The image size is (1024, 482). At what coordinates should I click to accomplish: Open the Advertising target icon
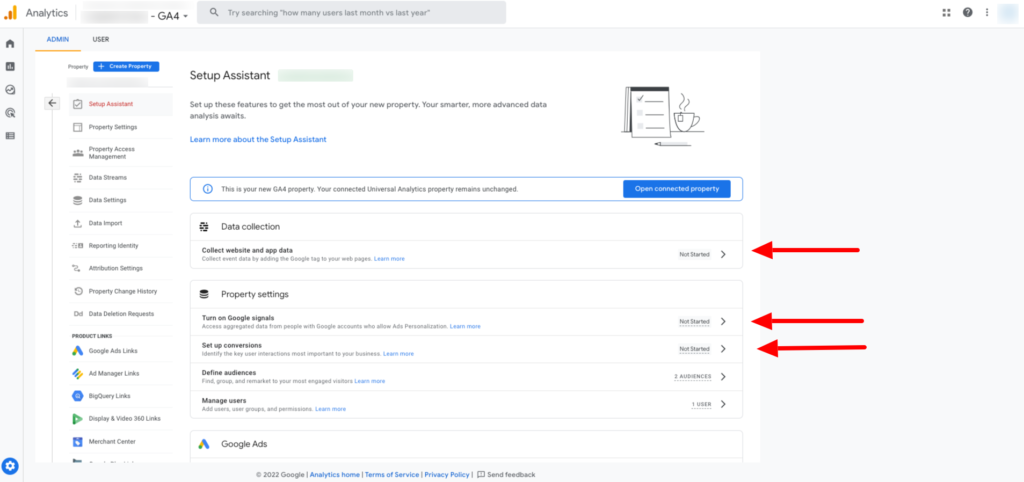point(10,112)
